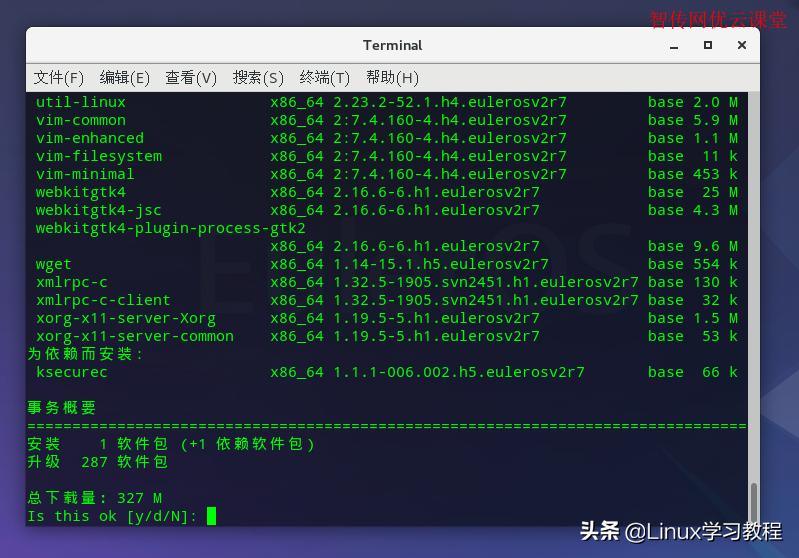
Task: Open the 搜索(S) menu
Action: (258, 78)
